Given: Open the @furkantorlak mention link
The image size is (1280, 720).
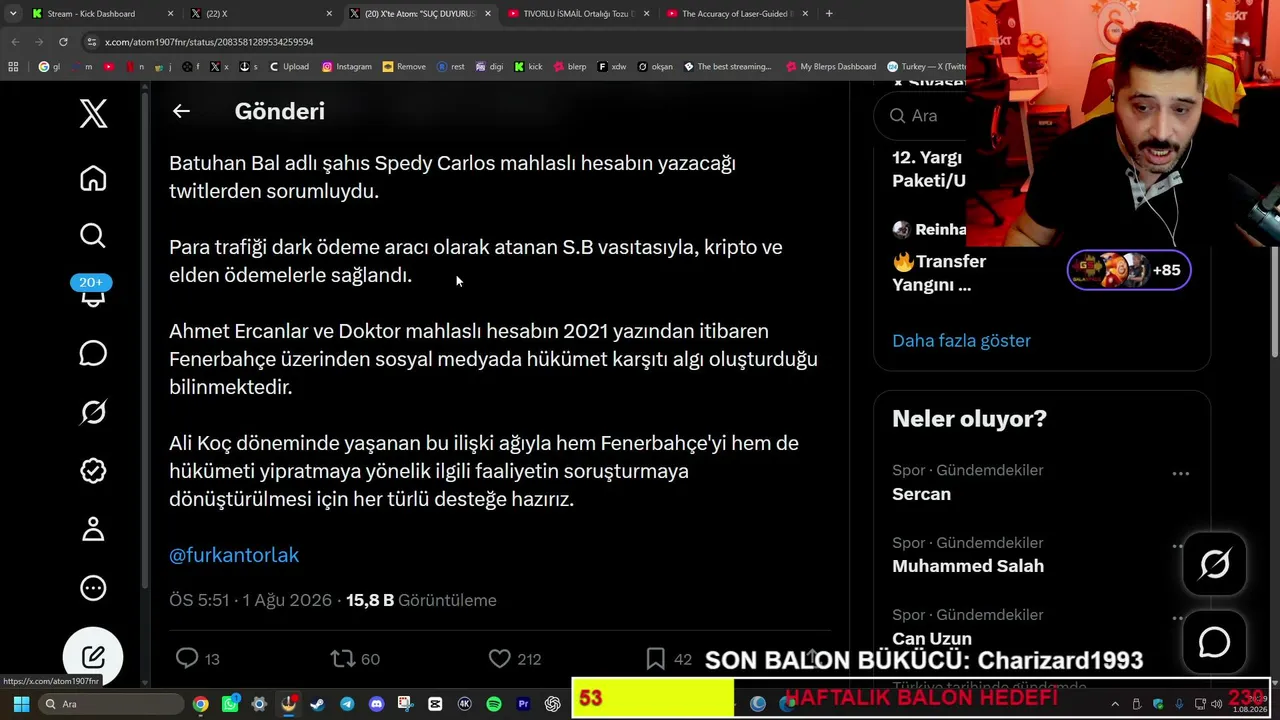Looking at the screenshot, I should point(234,555).
